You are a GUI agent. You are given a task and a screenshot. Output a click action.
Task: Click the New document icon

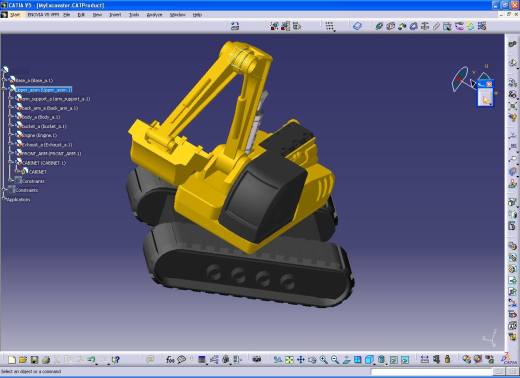(12, 360)
